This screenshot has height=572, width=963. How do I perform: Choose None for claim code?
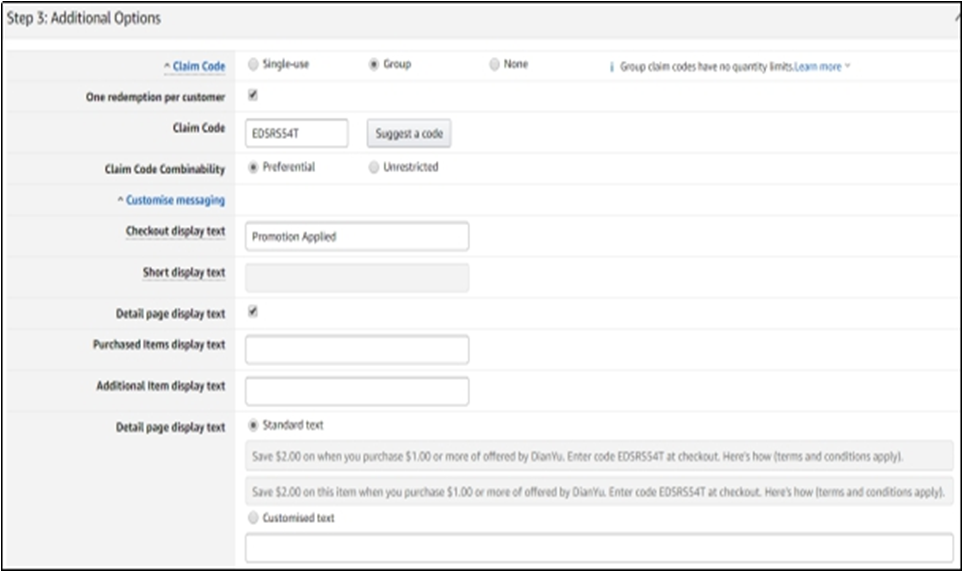(494, 64)
